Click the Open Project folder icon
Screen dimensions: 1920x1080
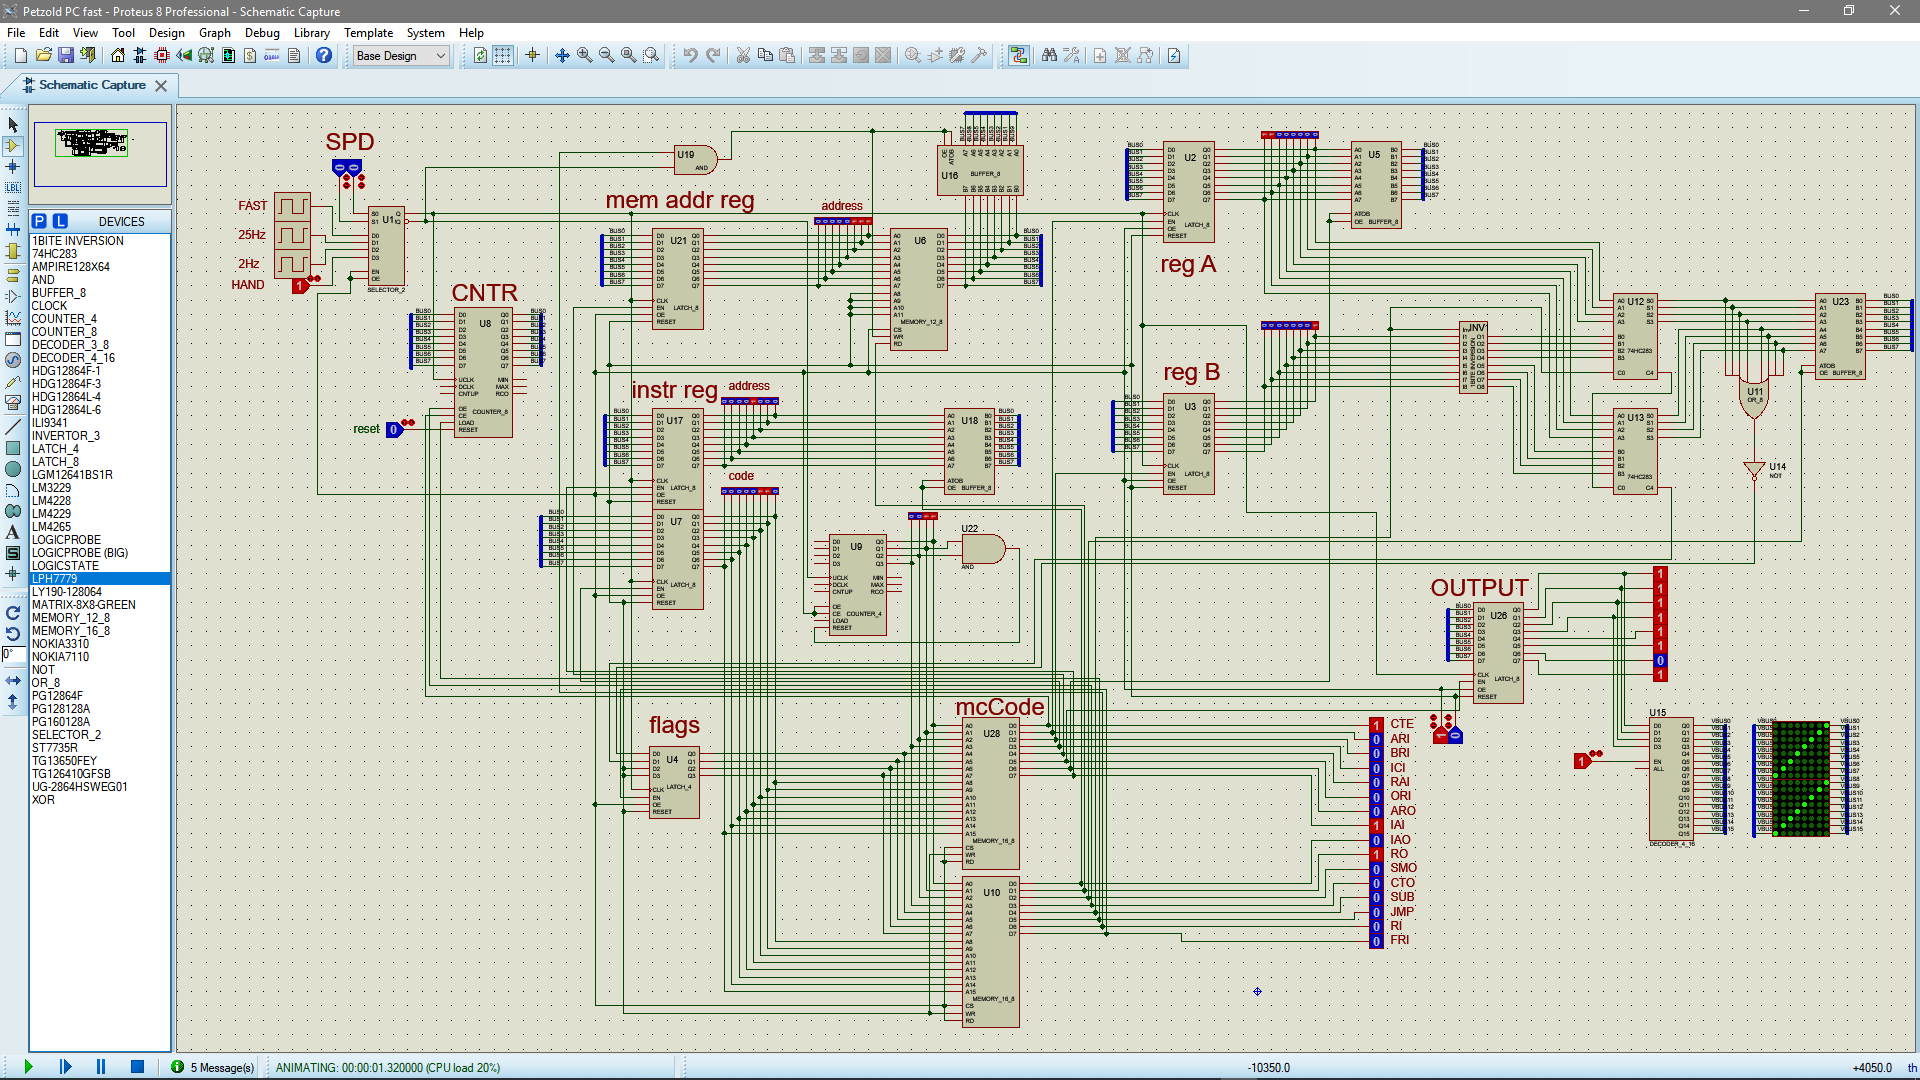click(43, 56)
